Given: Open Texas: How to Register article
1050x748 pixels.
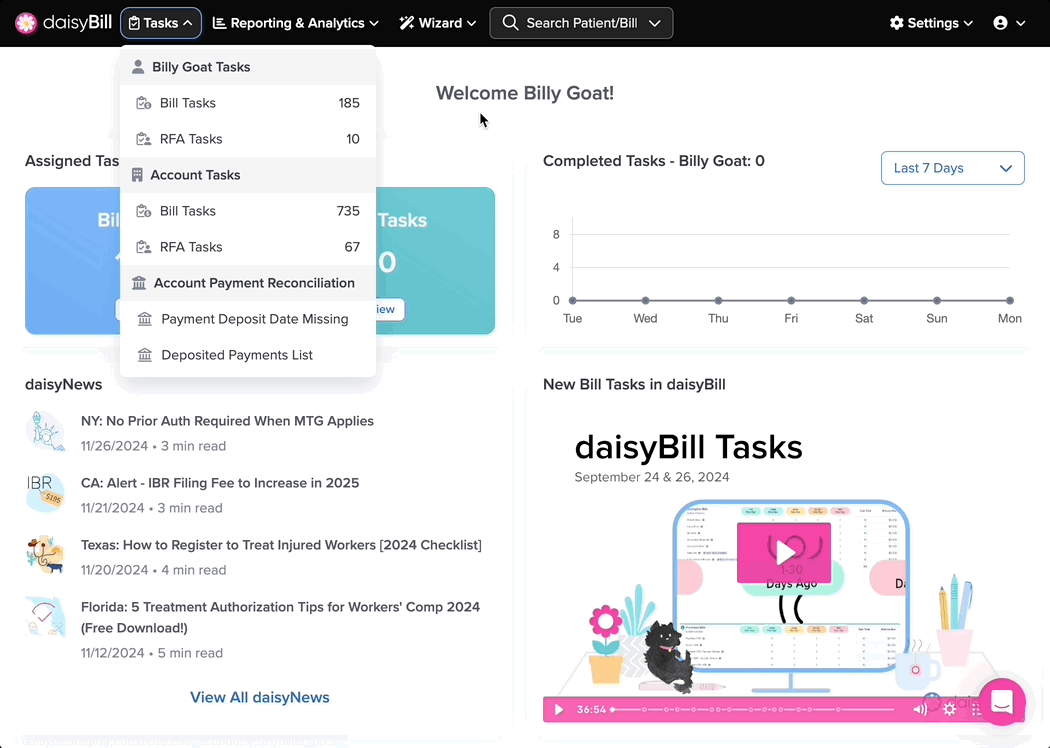Looking at the screenshot, I should [x=281, y=545].
